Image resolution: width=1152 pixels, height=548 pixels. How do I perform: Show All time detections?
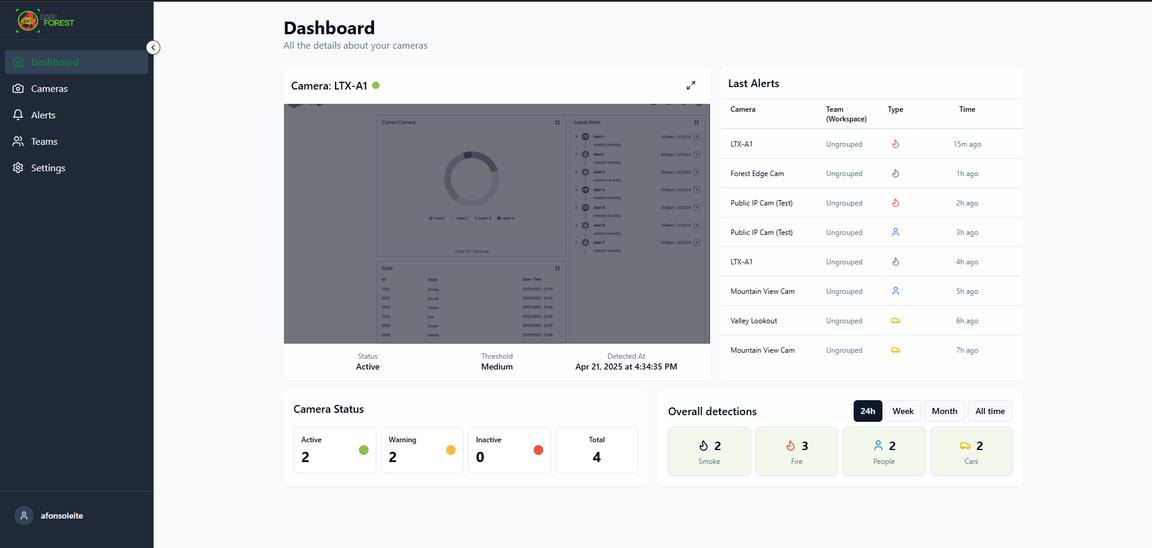tap(990, 411)
